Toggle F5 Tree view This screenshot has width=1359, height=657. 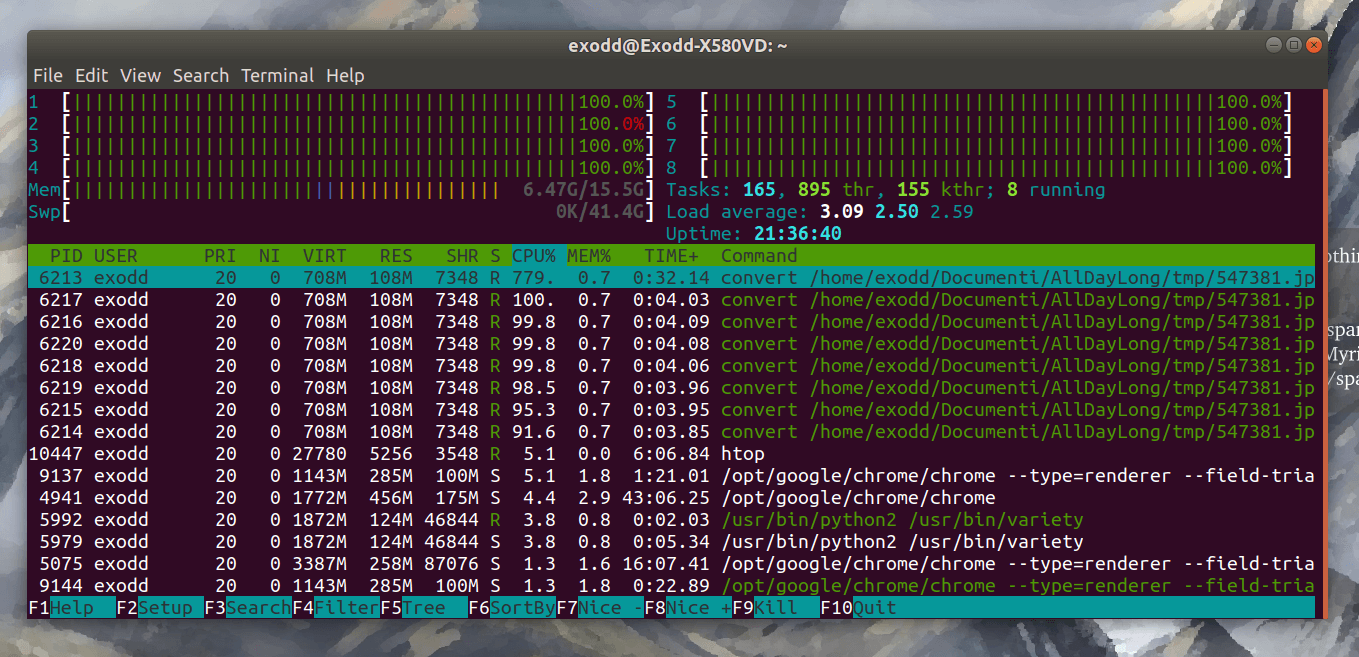pos(424,608)
